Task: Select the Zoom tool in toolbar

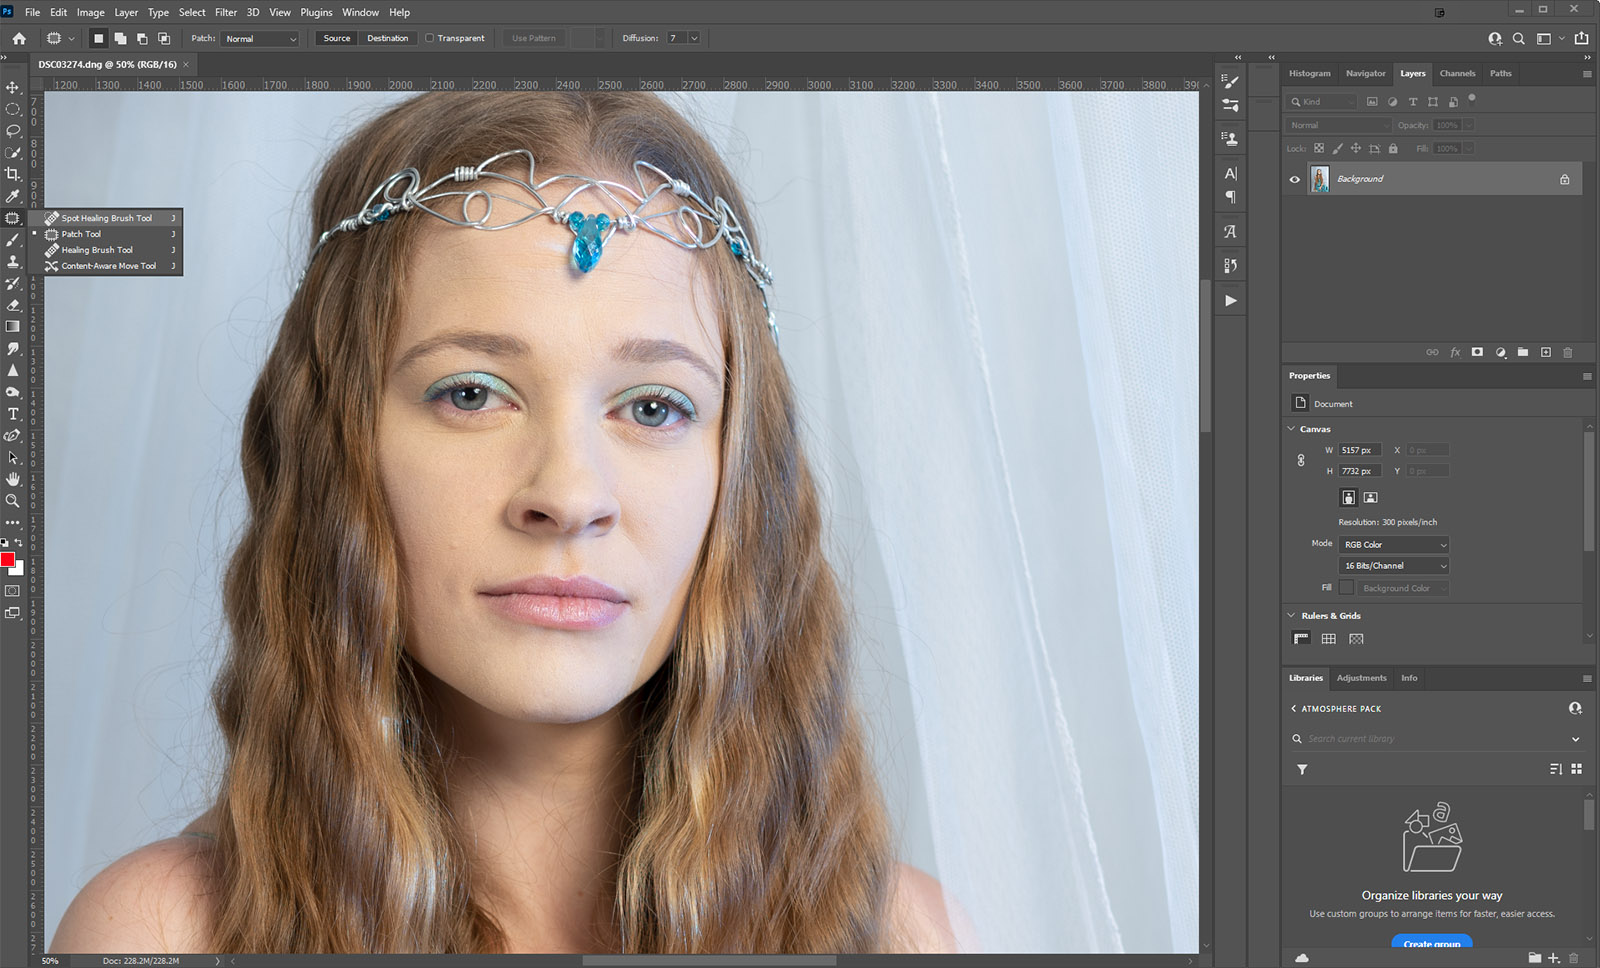Action: [12, 501]
